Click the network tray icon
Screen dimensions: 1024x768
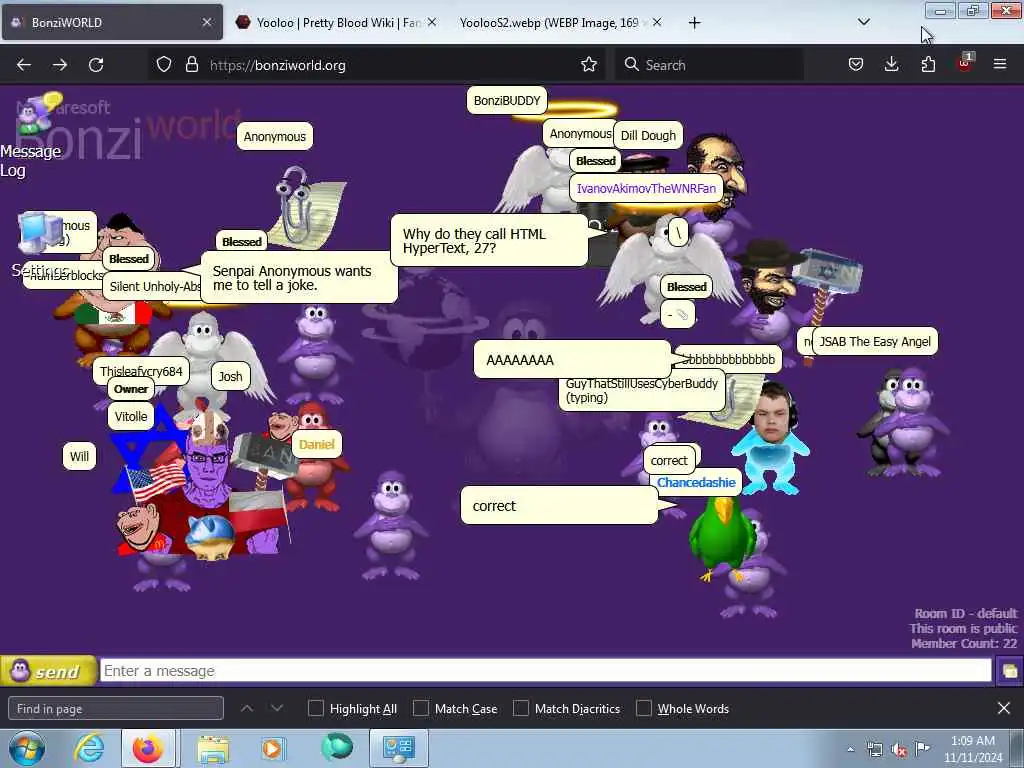point(874,750)
